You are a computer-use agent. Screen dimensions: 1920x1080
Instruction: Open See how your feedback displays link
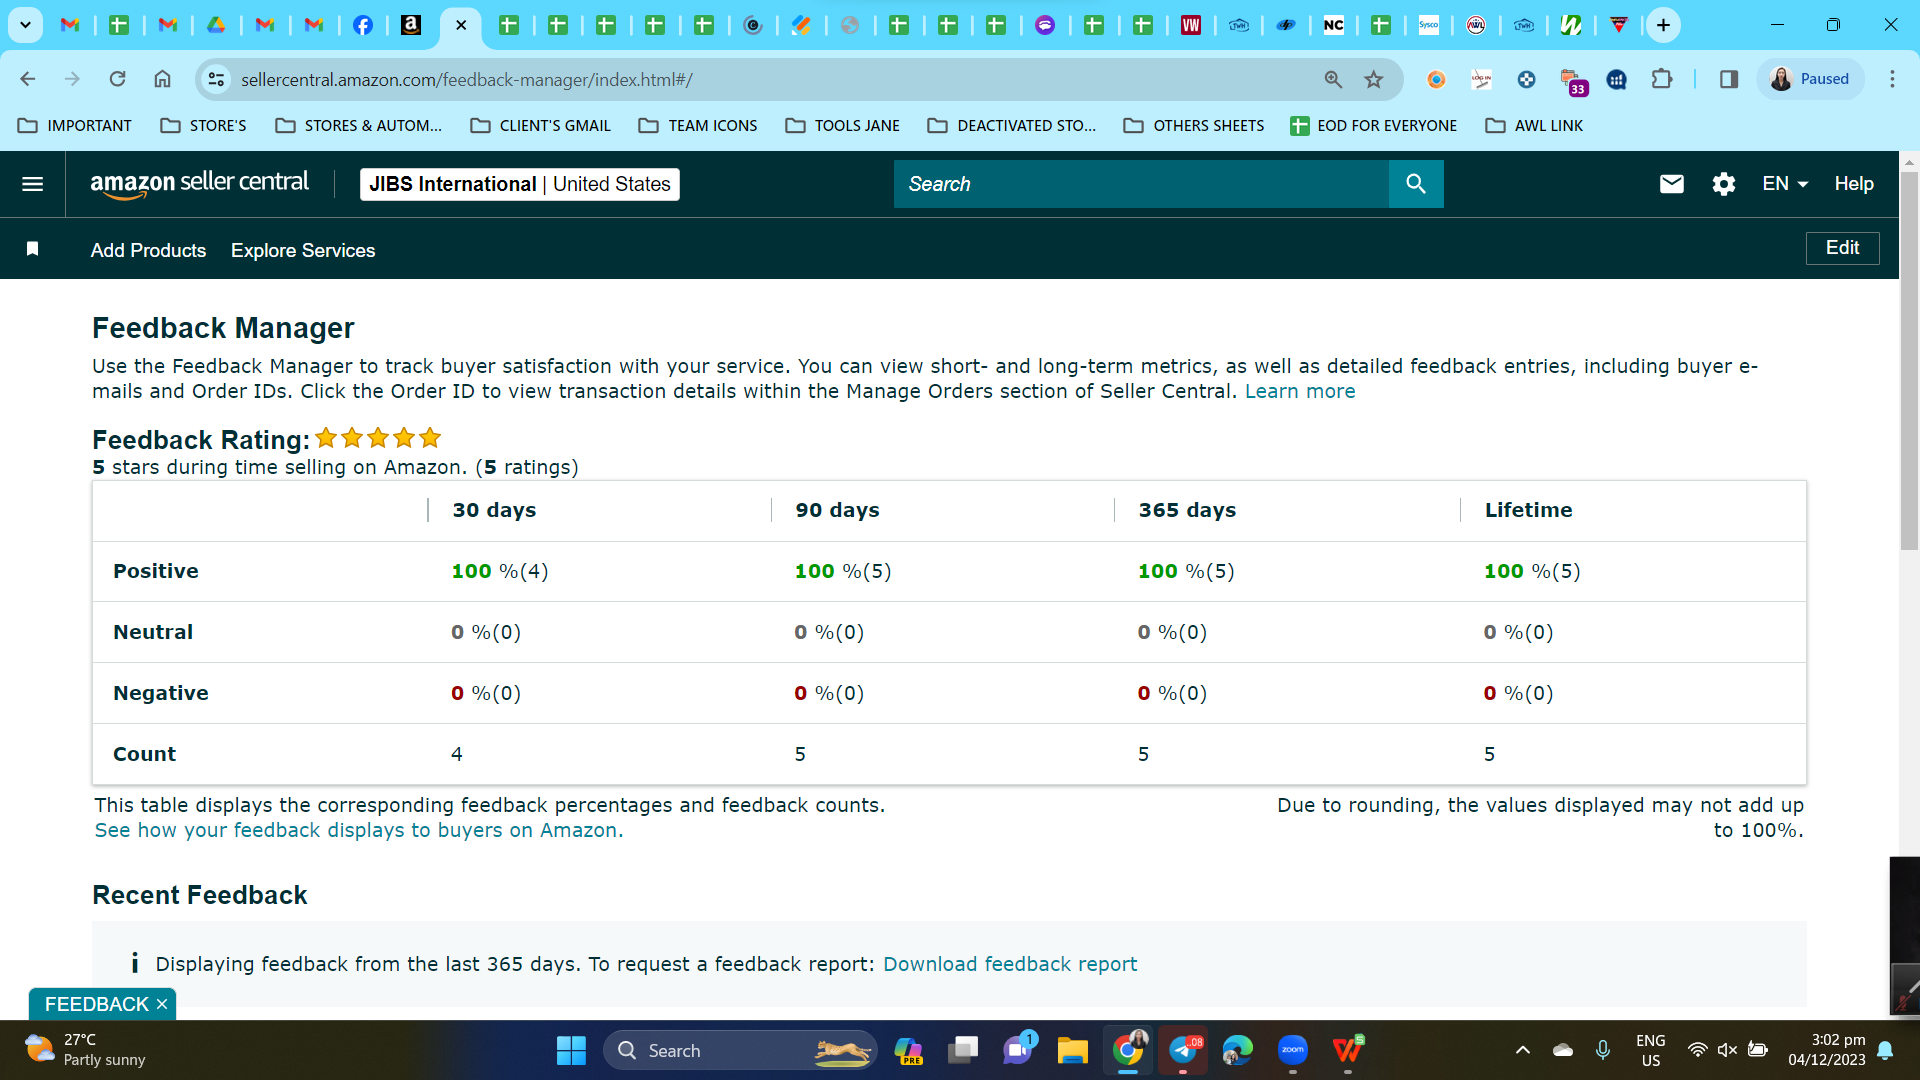point(359,830)
